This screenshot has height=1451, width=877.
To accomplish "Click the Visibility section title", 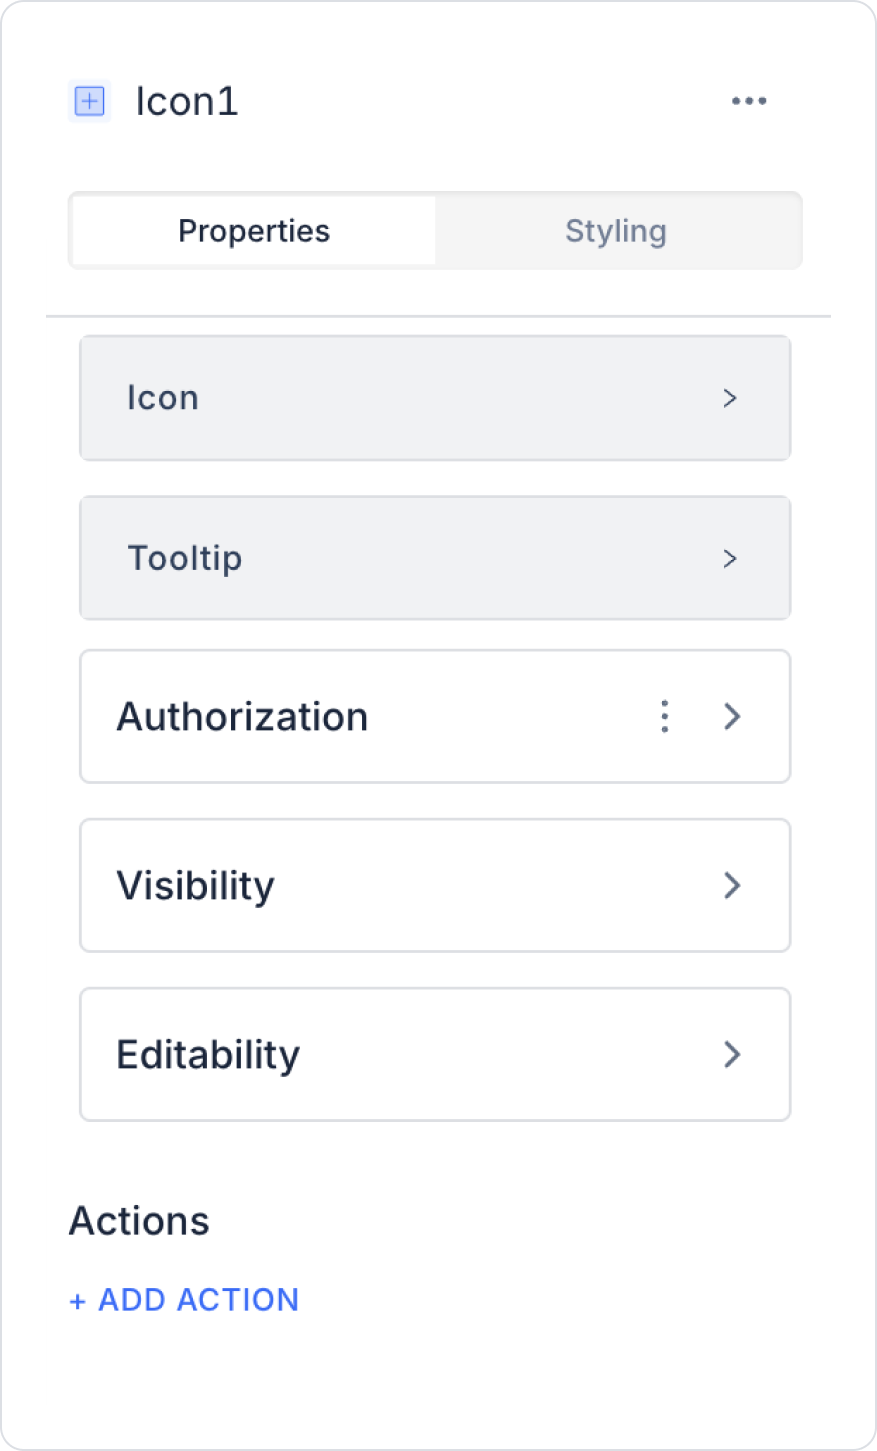I will tap(195, 886).
